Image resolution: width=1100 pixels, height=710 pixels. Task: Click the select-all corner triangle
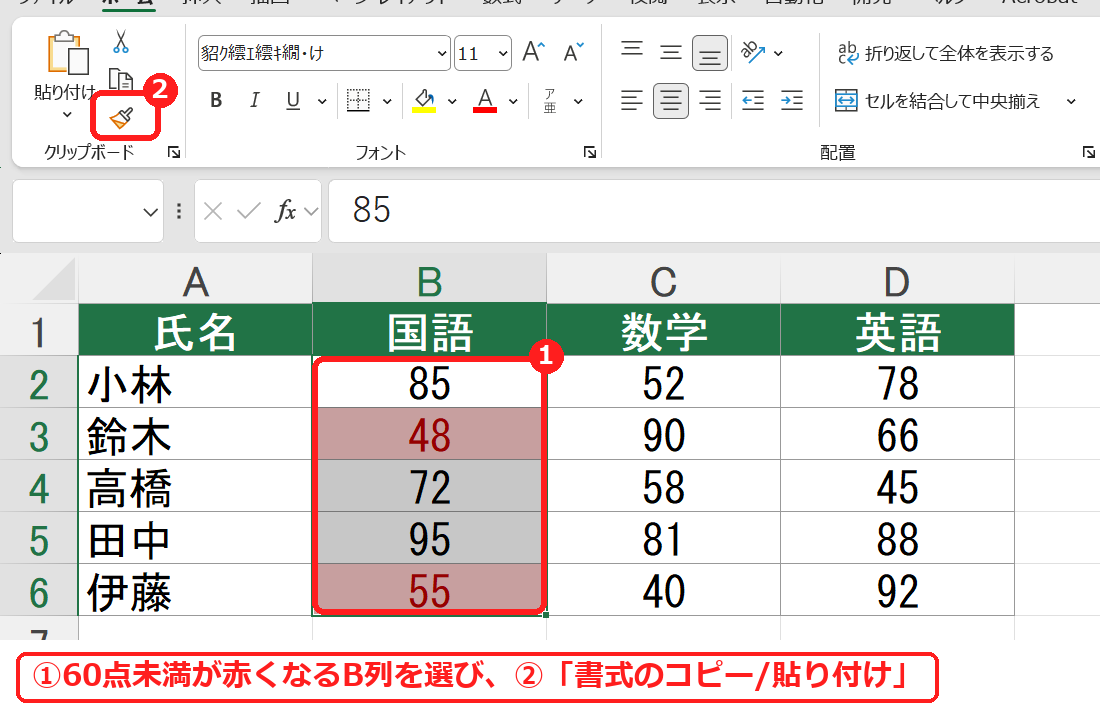(x=55, y=279)
